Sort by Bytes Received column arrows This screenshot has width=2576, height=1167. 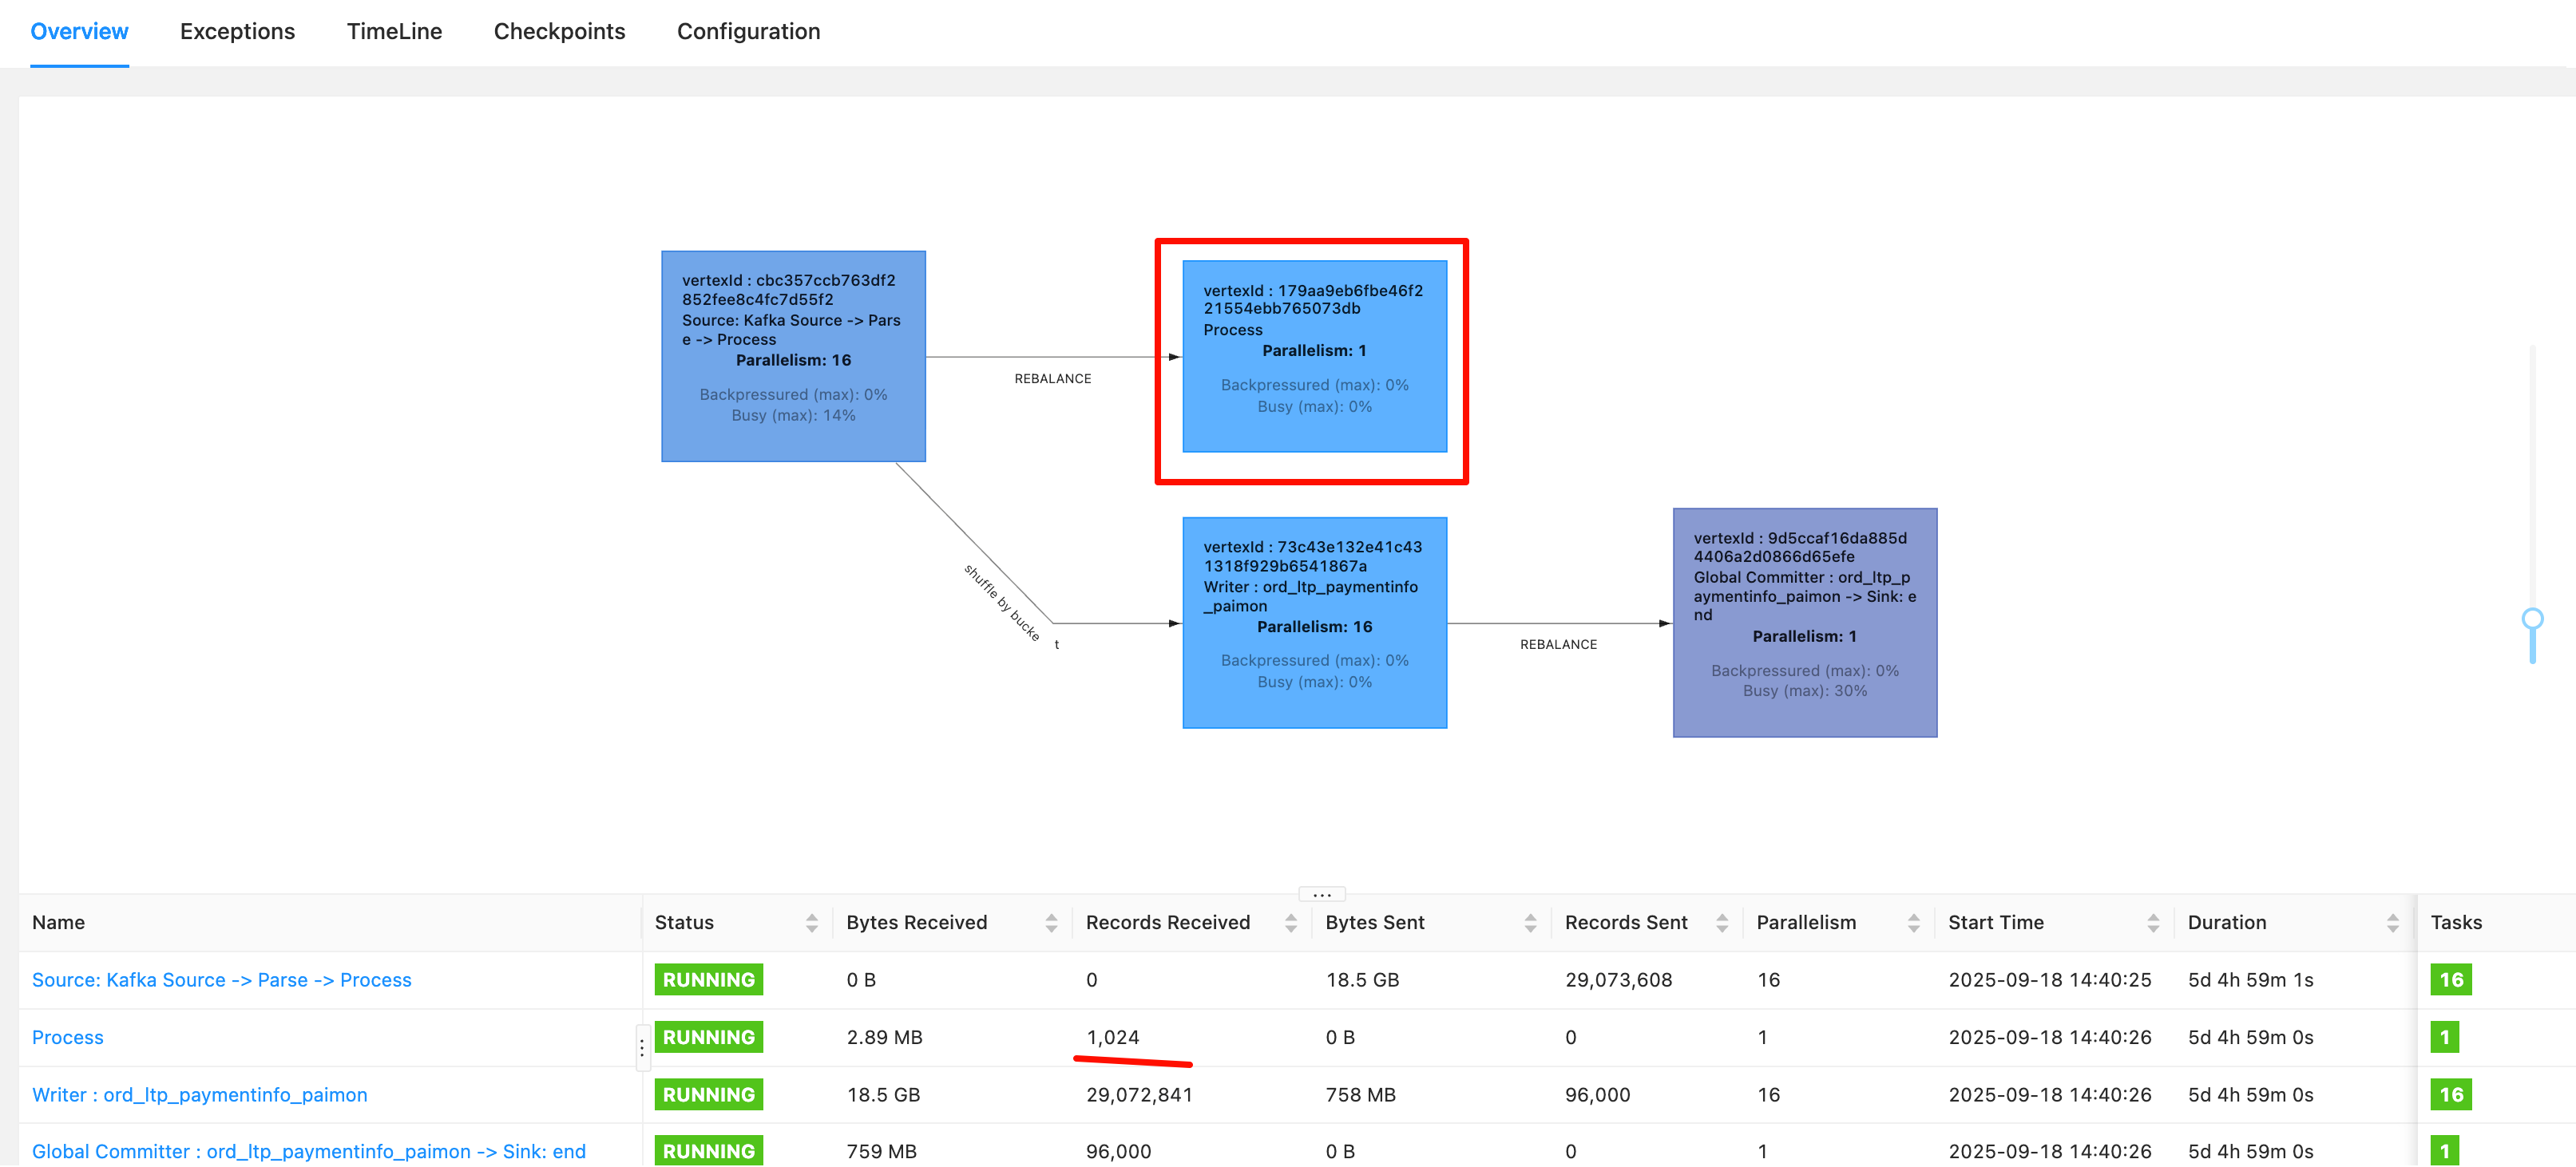pos(1051,923)
